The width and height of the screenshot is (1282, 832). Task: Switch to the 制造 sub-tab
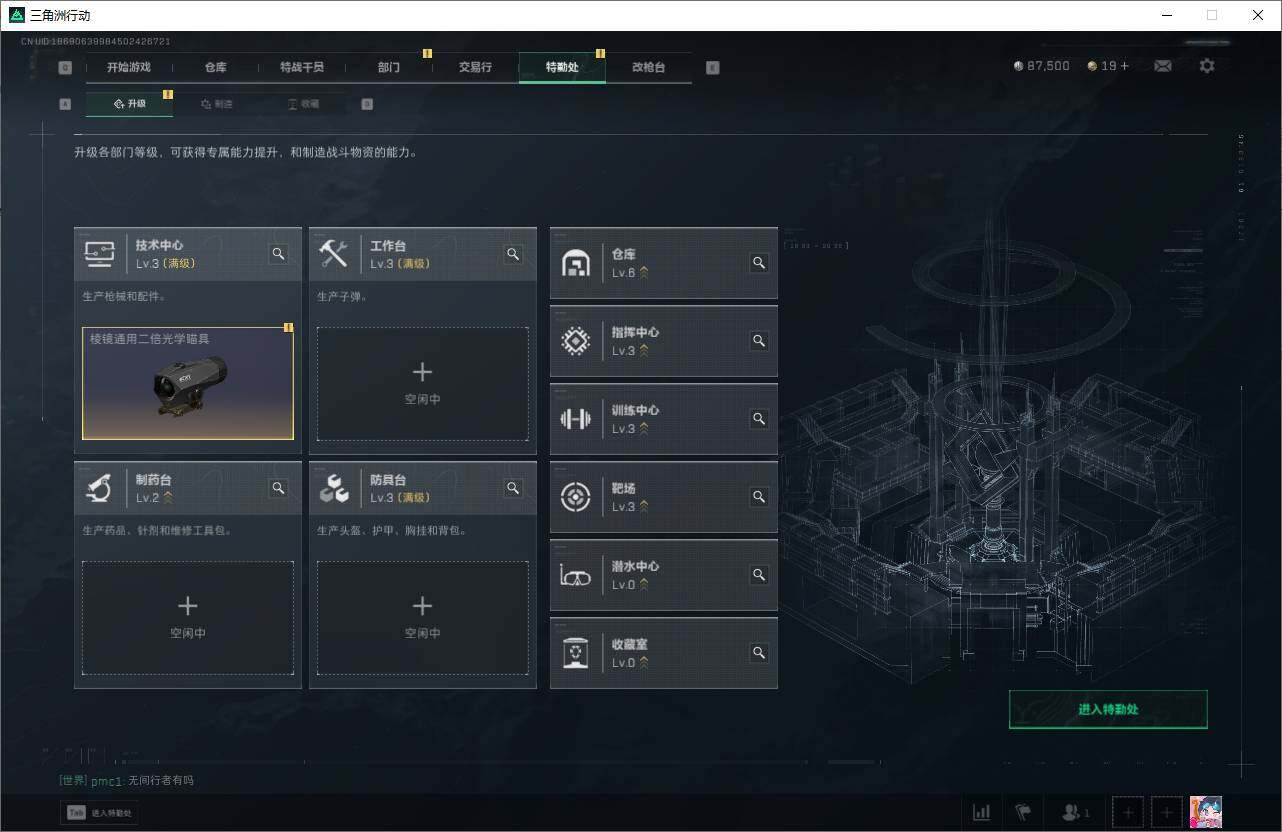[216, 104]
